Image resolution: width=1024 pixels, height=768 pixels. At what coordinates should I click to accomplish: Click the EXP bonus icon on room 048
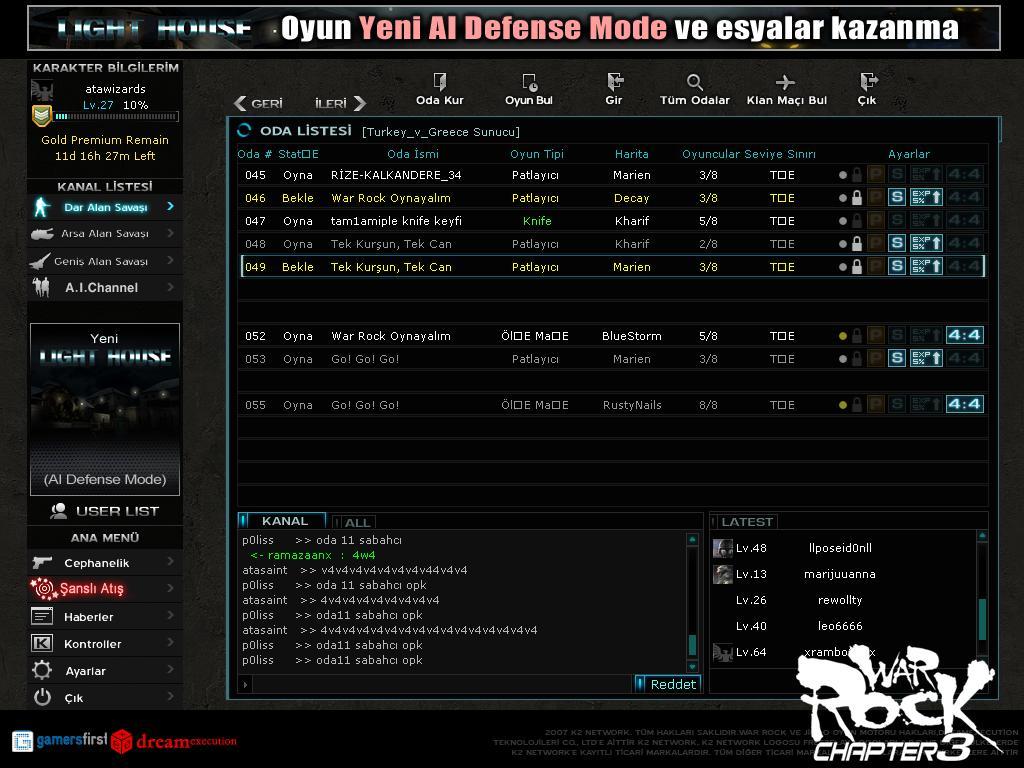pos(927,243)
